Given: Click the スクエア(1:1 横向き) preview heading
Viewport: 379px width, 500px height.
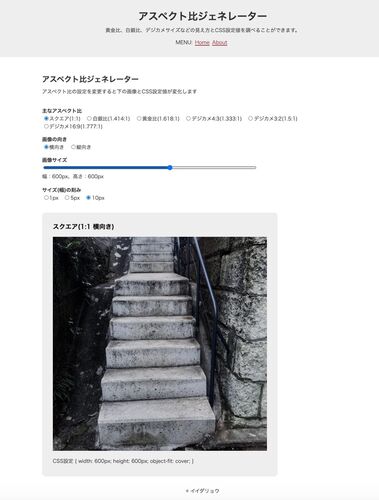Looking at the screenshot, I should pos(83,227).
